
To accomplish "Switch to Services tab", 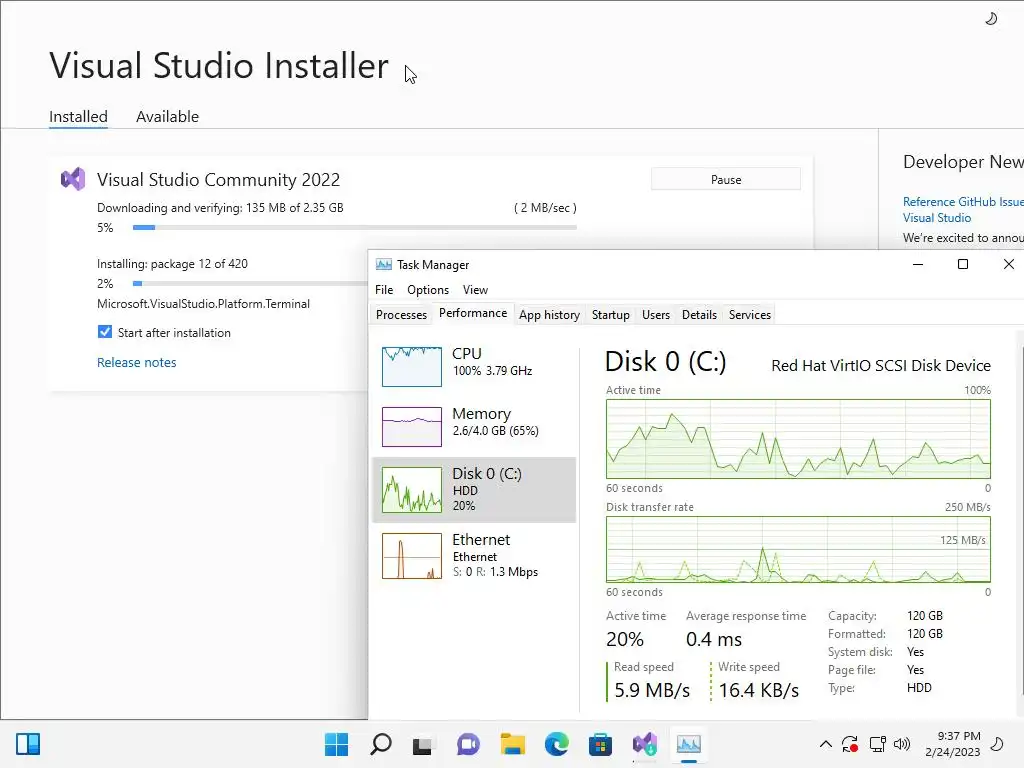I will (750, 315).
